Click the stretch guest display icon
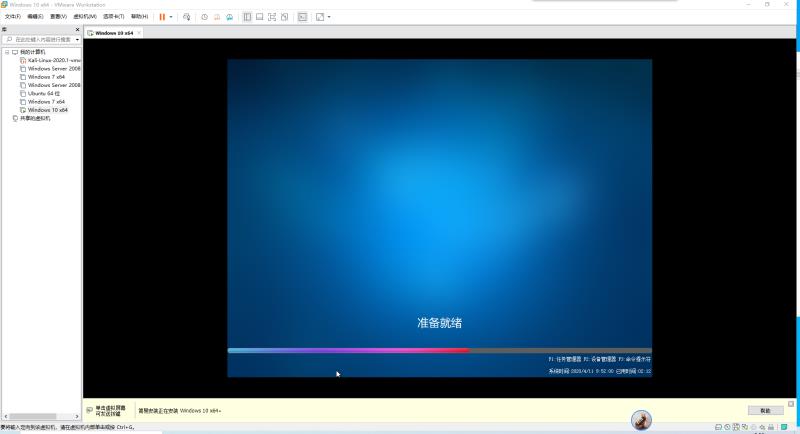This screenshot has width=800, height=434. [x=320, y=17]
